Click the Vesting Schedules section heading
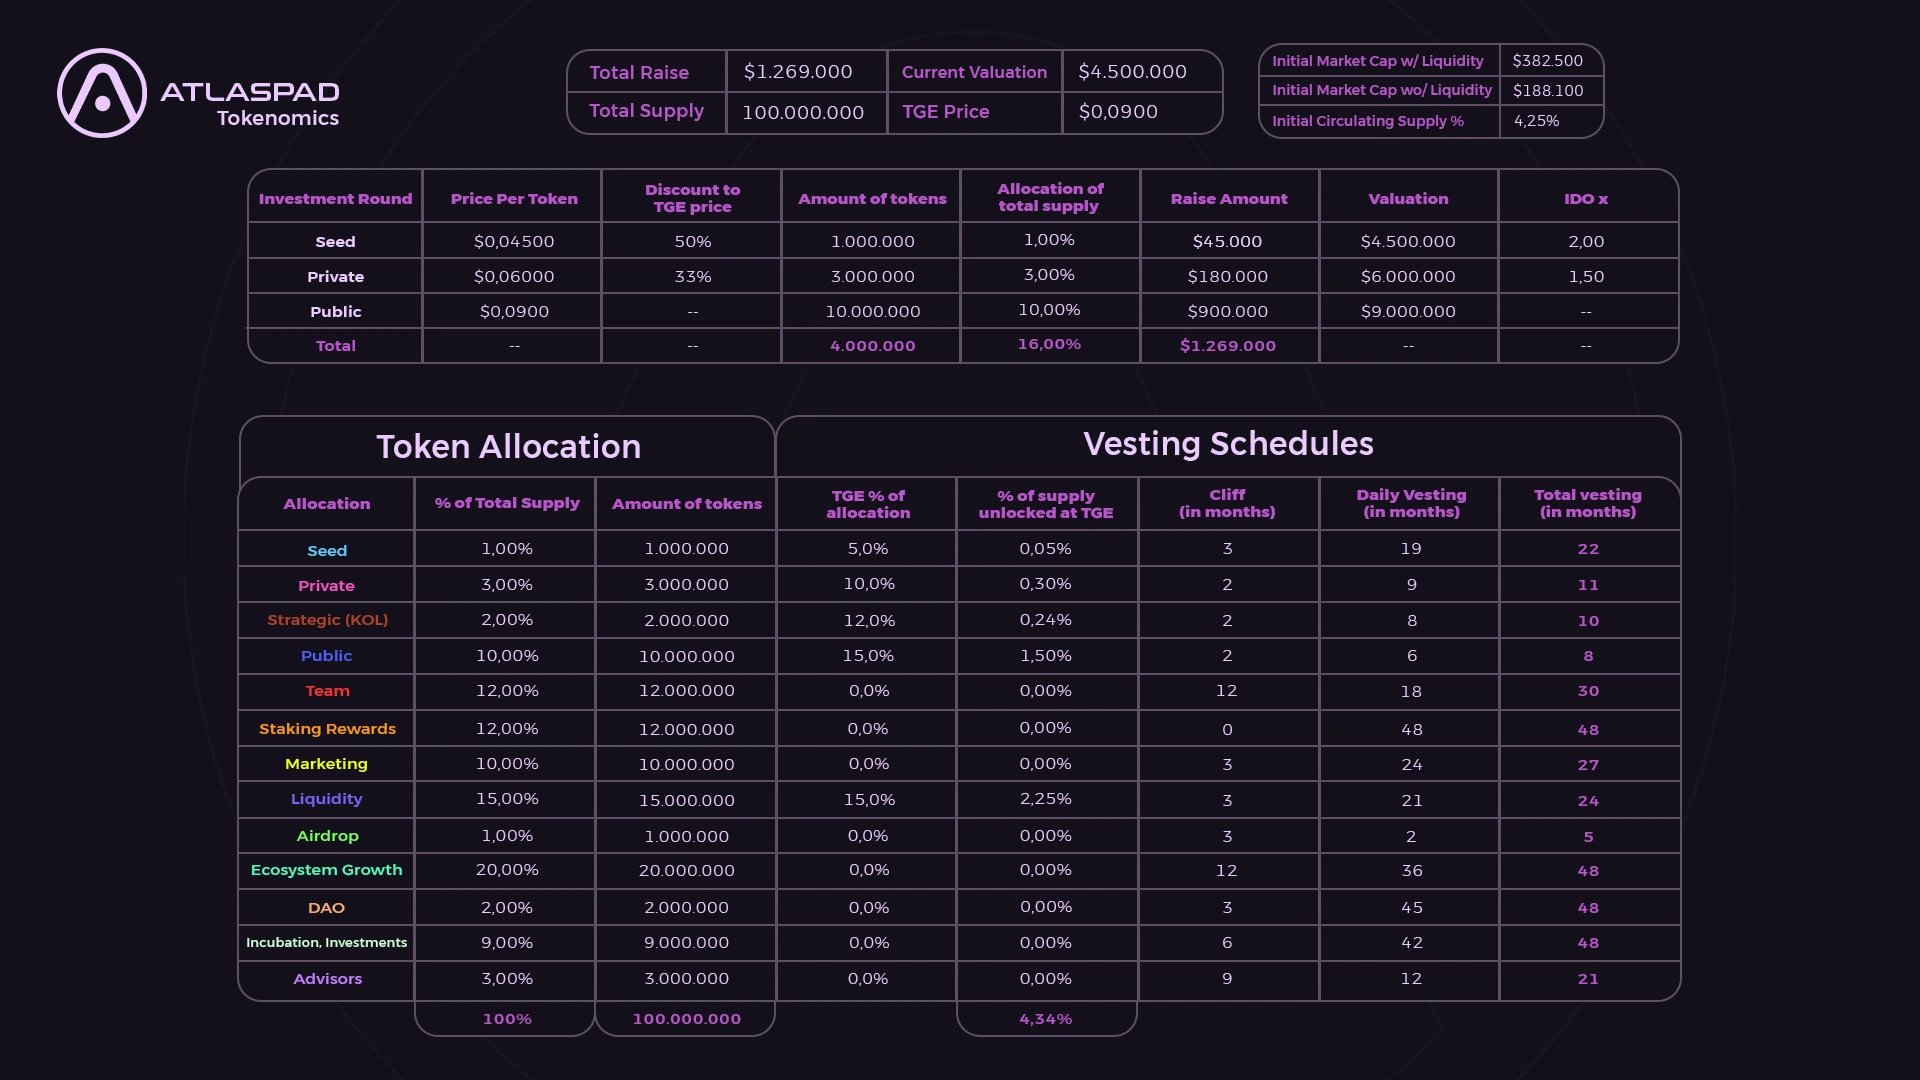Image resolution: width=1920 pixels, height=1080 pixels. pos(1228,443)
